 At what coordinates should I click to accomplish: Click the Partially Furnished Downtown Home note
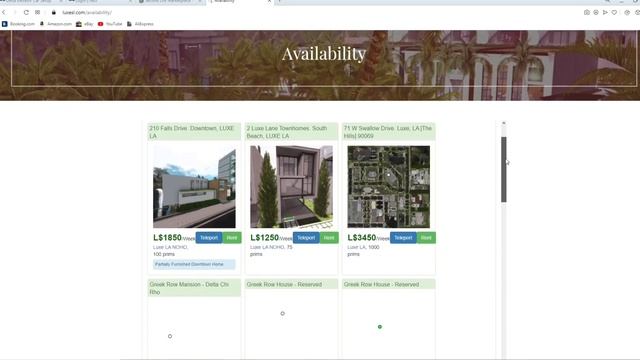194,264
